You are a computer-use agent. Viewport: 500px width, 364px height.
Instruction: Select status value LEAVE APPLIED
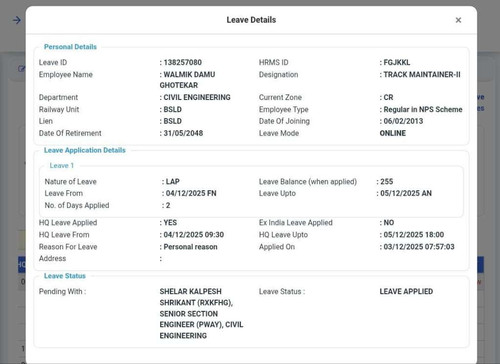406,291
